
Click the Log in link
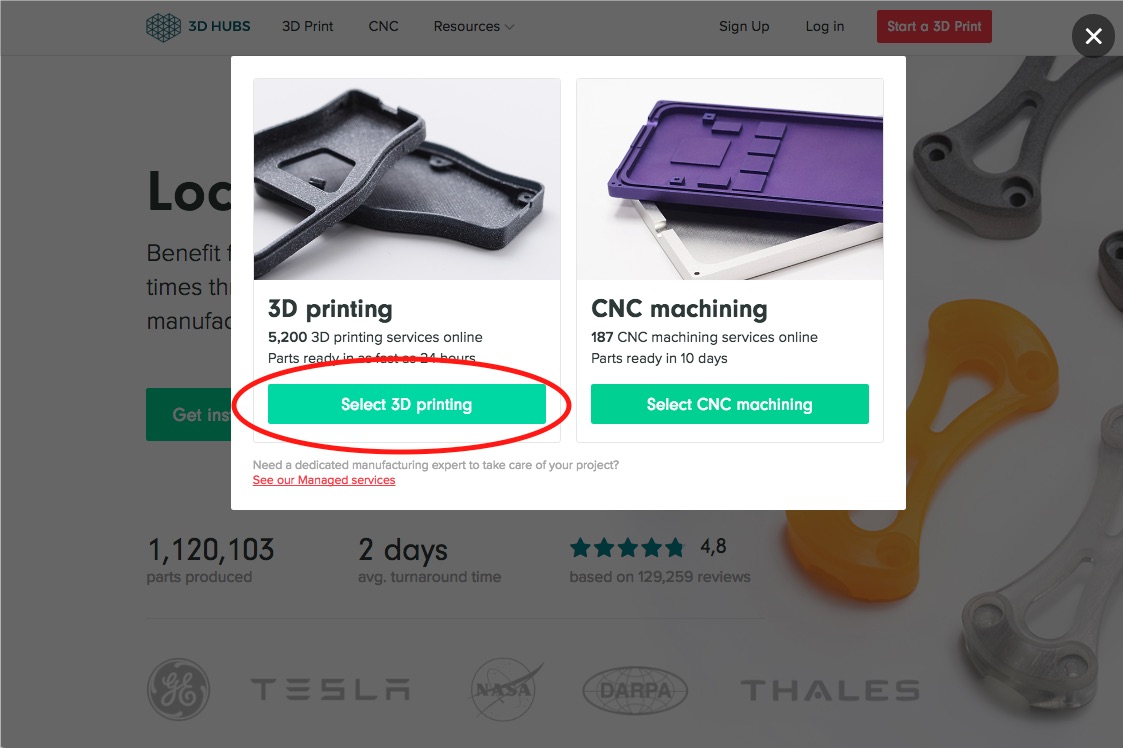click(824, 27)
